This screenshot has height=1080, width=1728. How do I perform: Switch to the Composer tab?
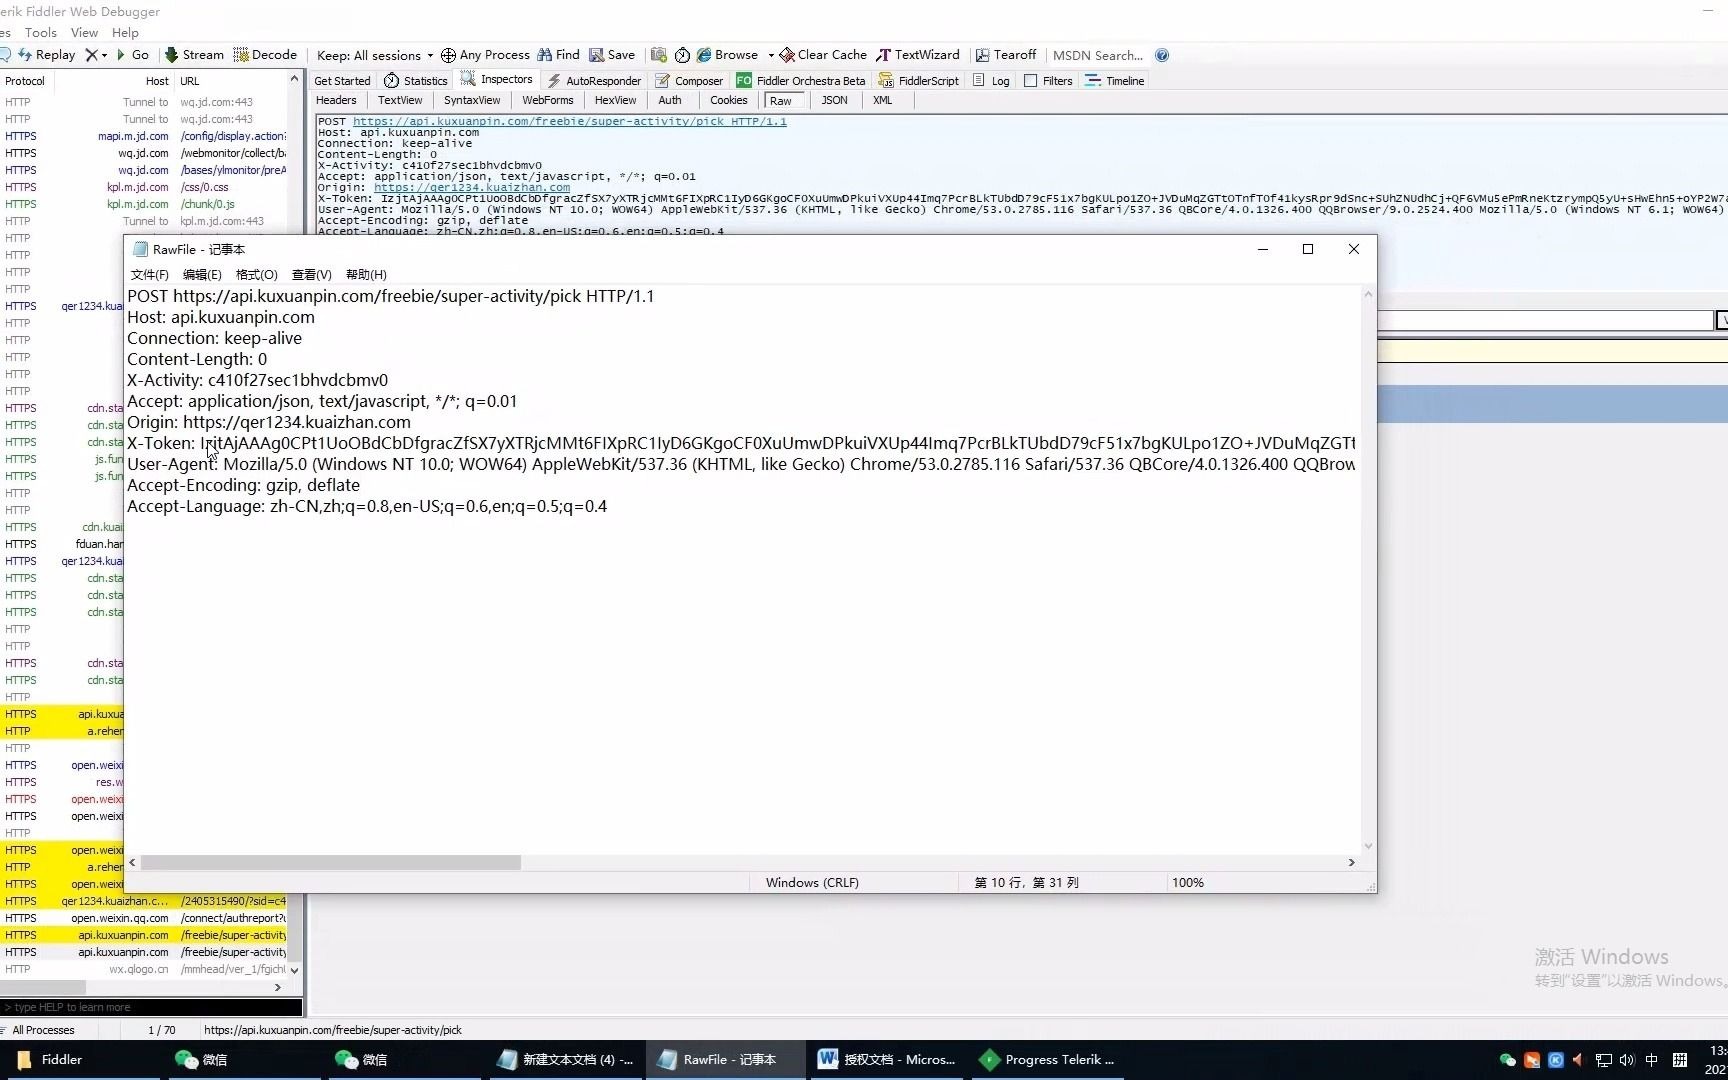689,81
